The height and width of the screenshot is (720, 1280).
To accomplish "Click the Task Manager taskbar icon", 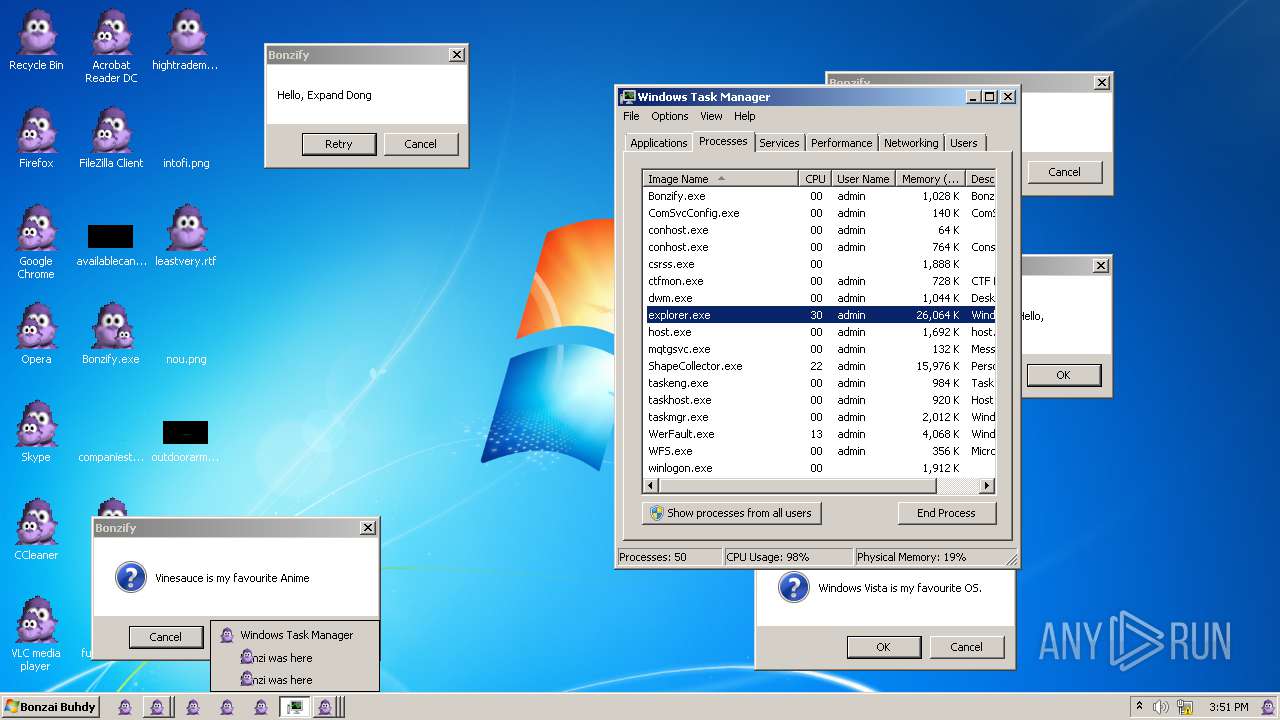I will [294, 707].
